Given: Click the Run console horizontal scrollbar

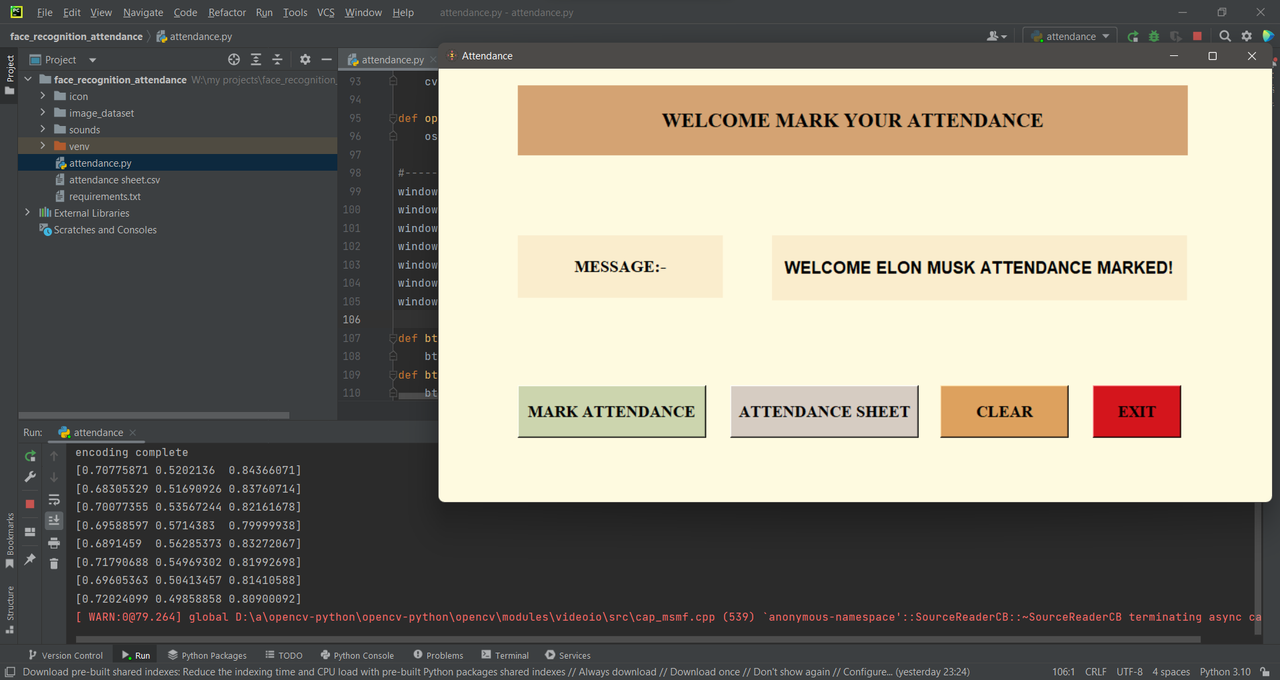Looking at the screenshot, I should point(638,638).
